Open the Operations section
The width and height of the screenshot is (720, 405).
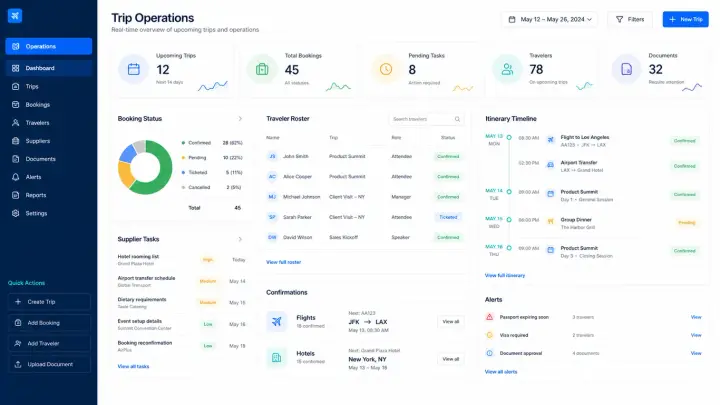tap(49, 46)
